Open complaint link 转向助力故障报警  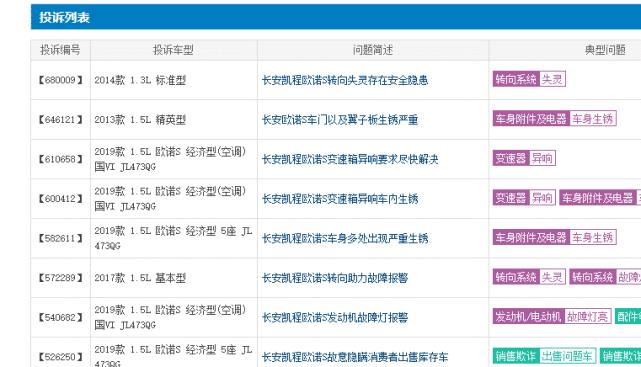point(335,278)
